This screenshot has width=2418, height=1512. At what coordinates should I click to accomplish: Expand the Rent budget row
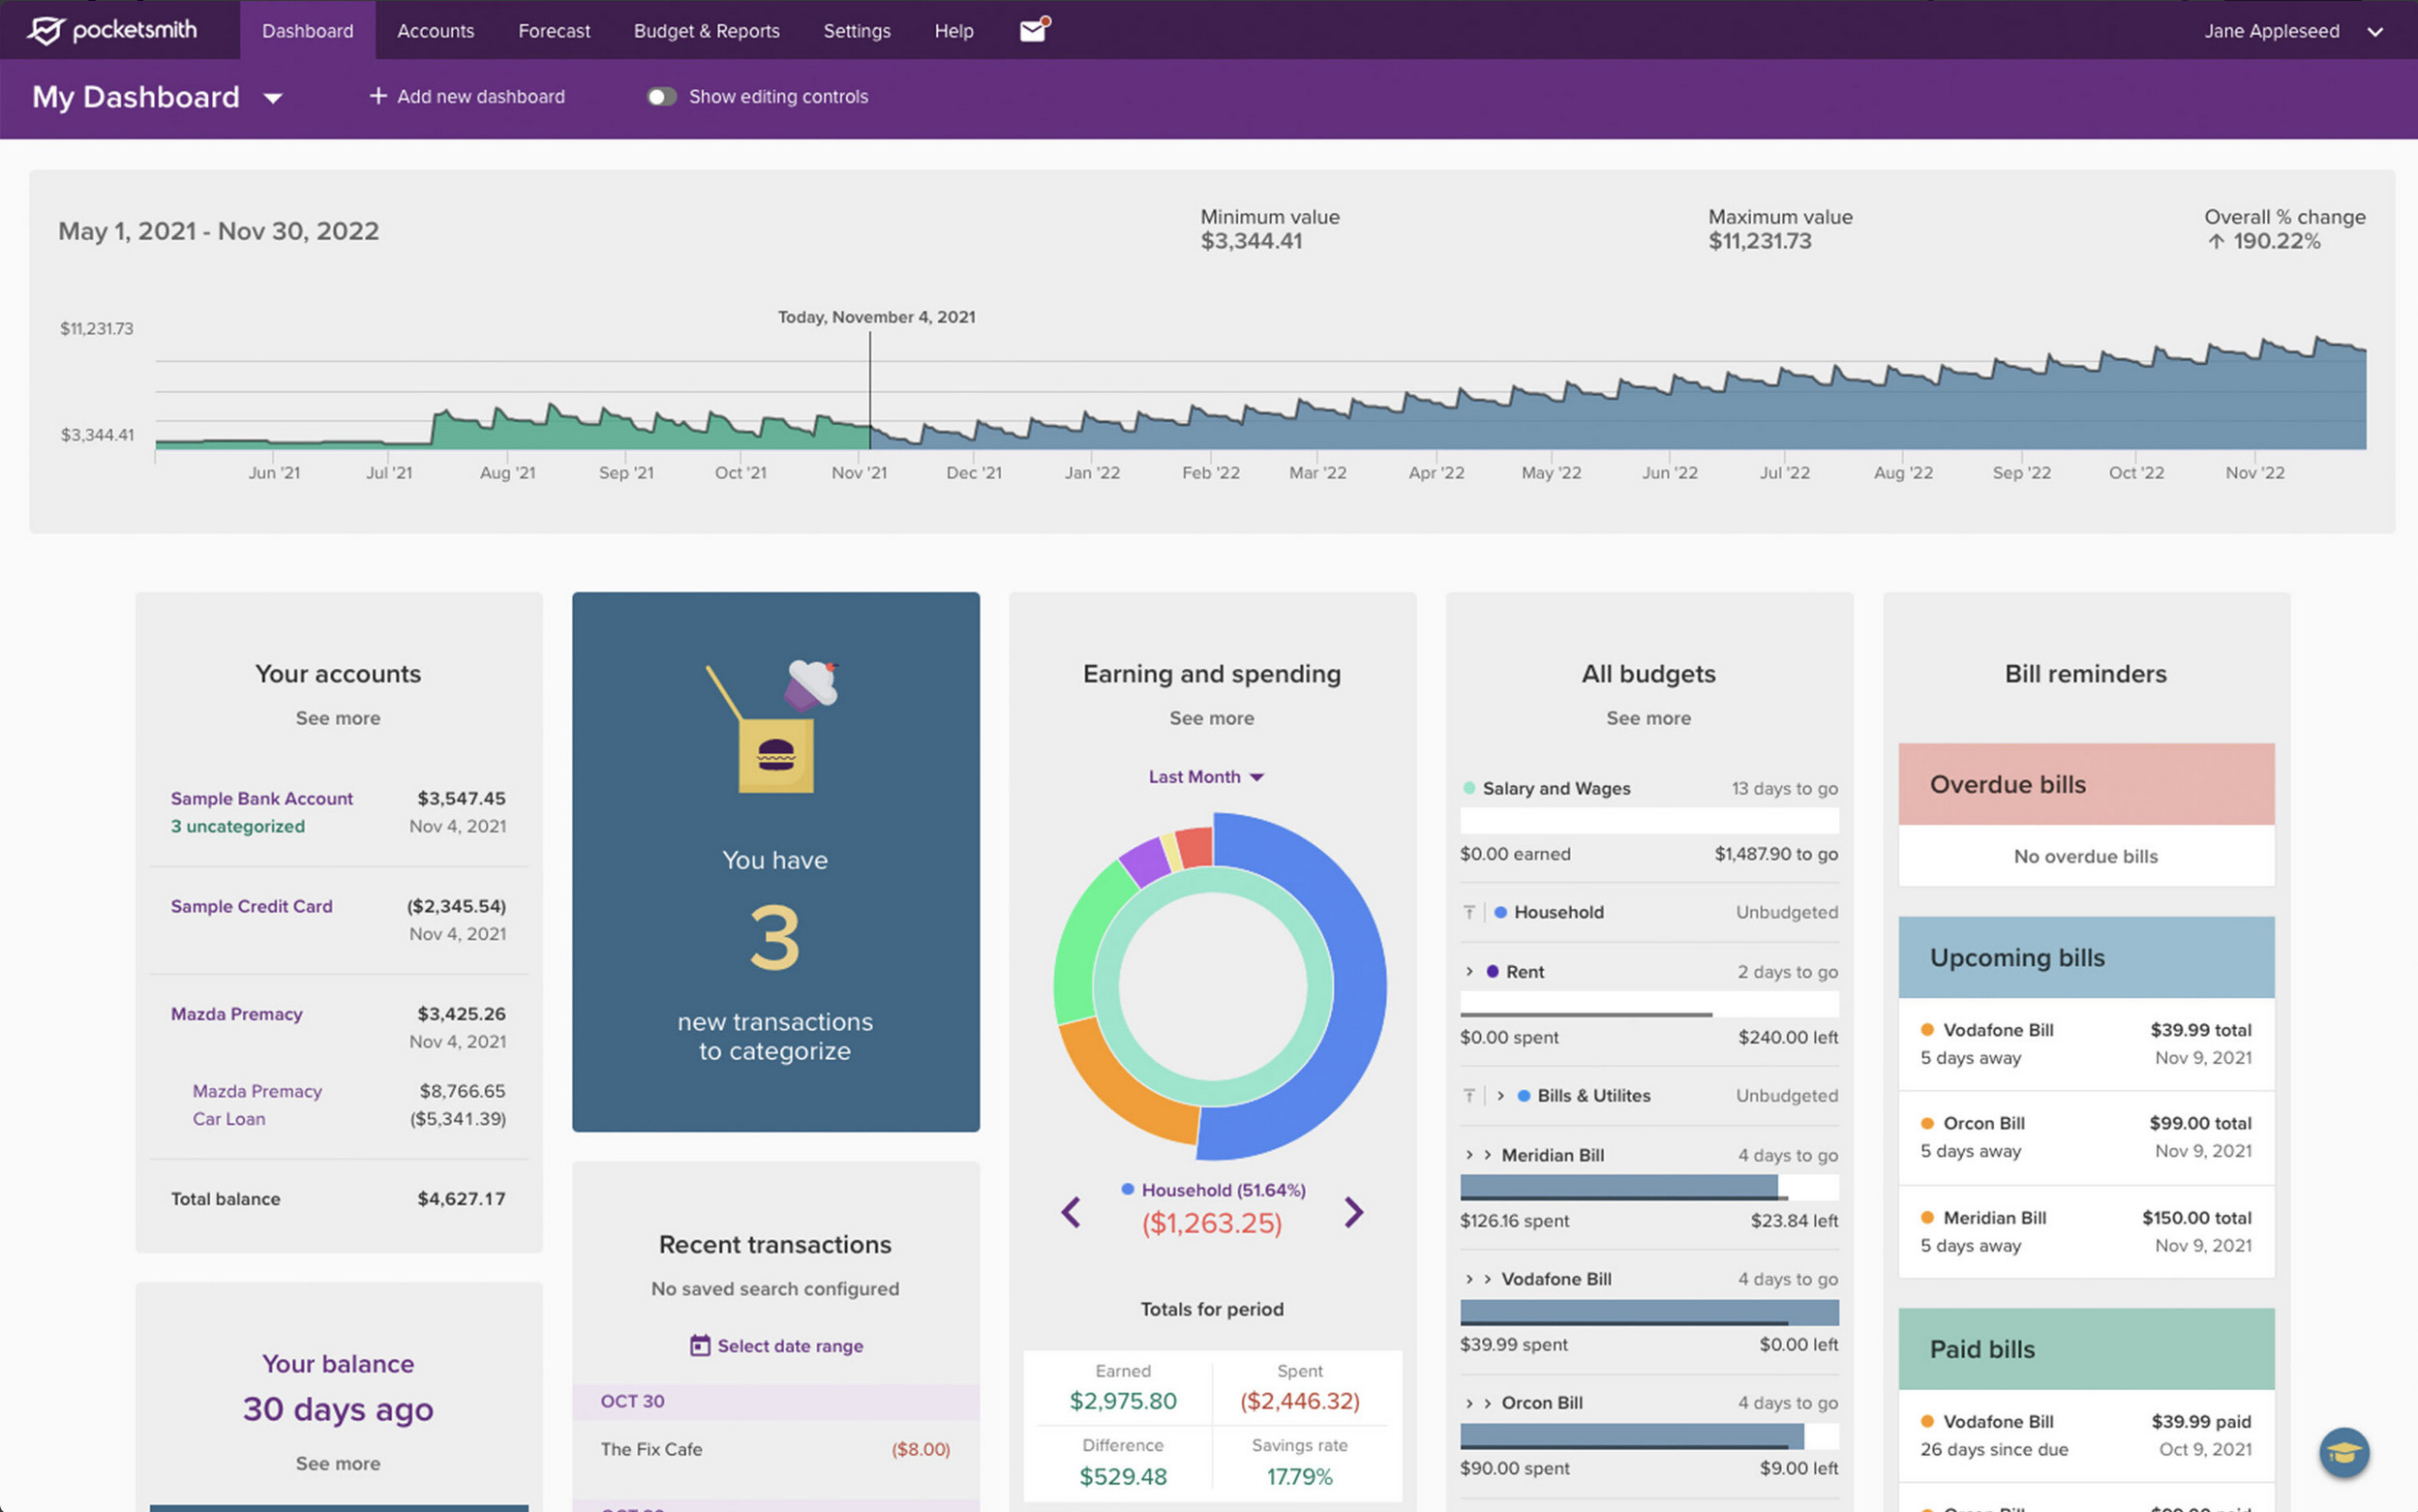(x=1469, y=971)
